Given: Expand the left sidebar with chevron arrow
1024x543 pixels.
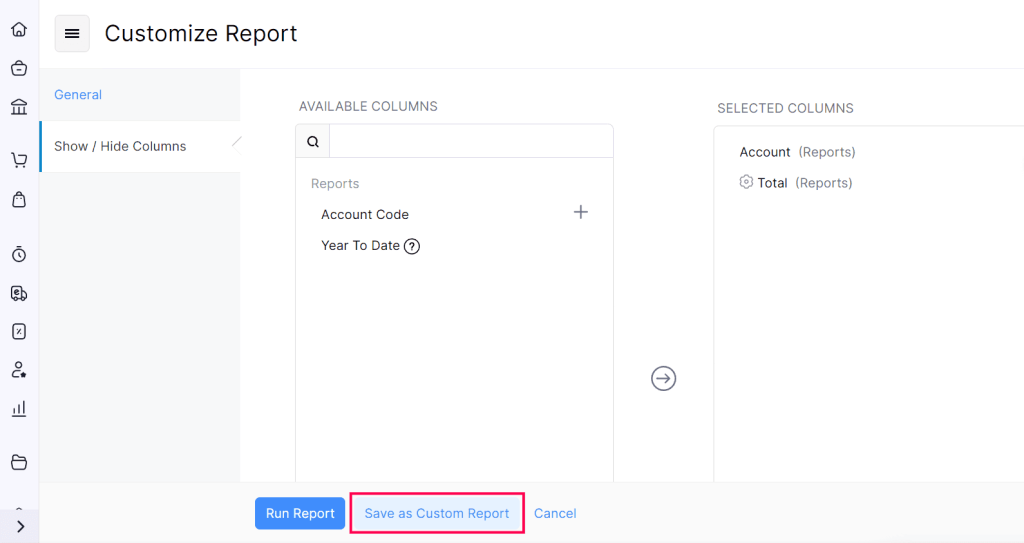Looking at the screenshot, I should pyautogui.click(x=20, y=526).
